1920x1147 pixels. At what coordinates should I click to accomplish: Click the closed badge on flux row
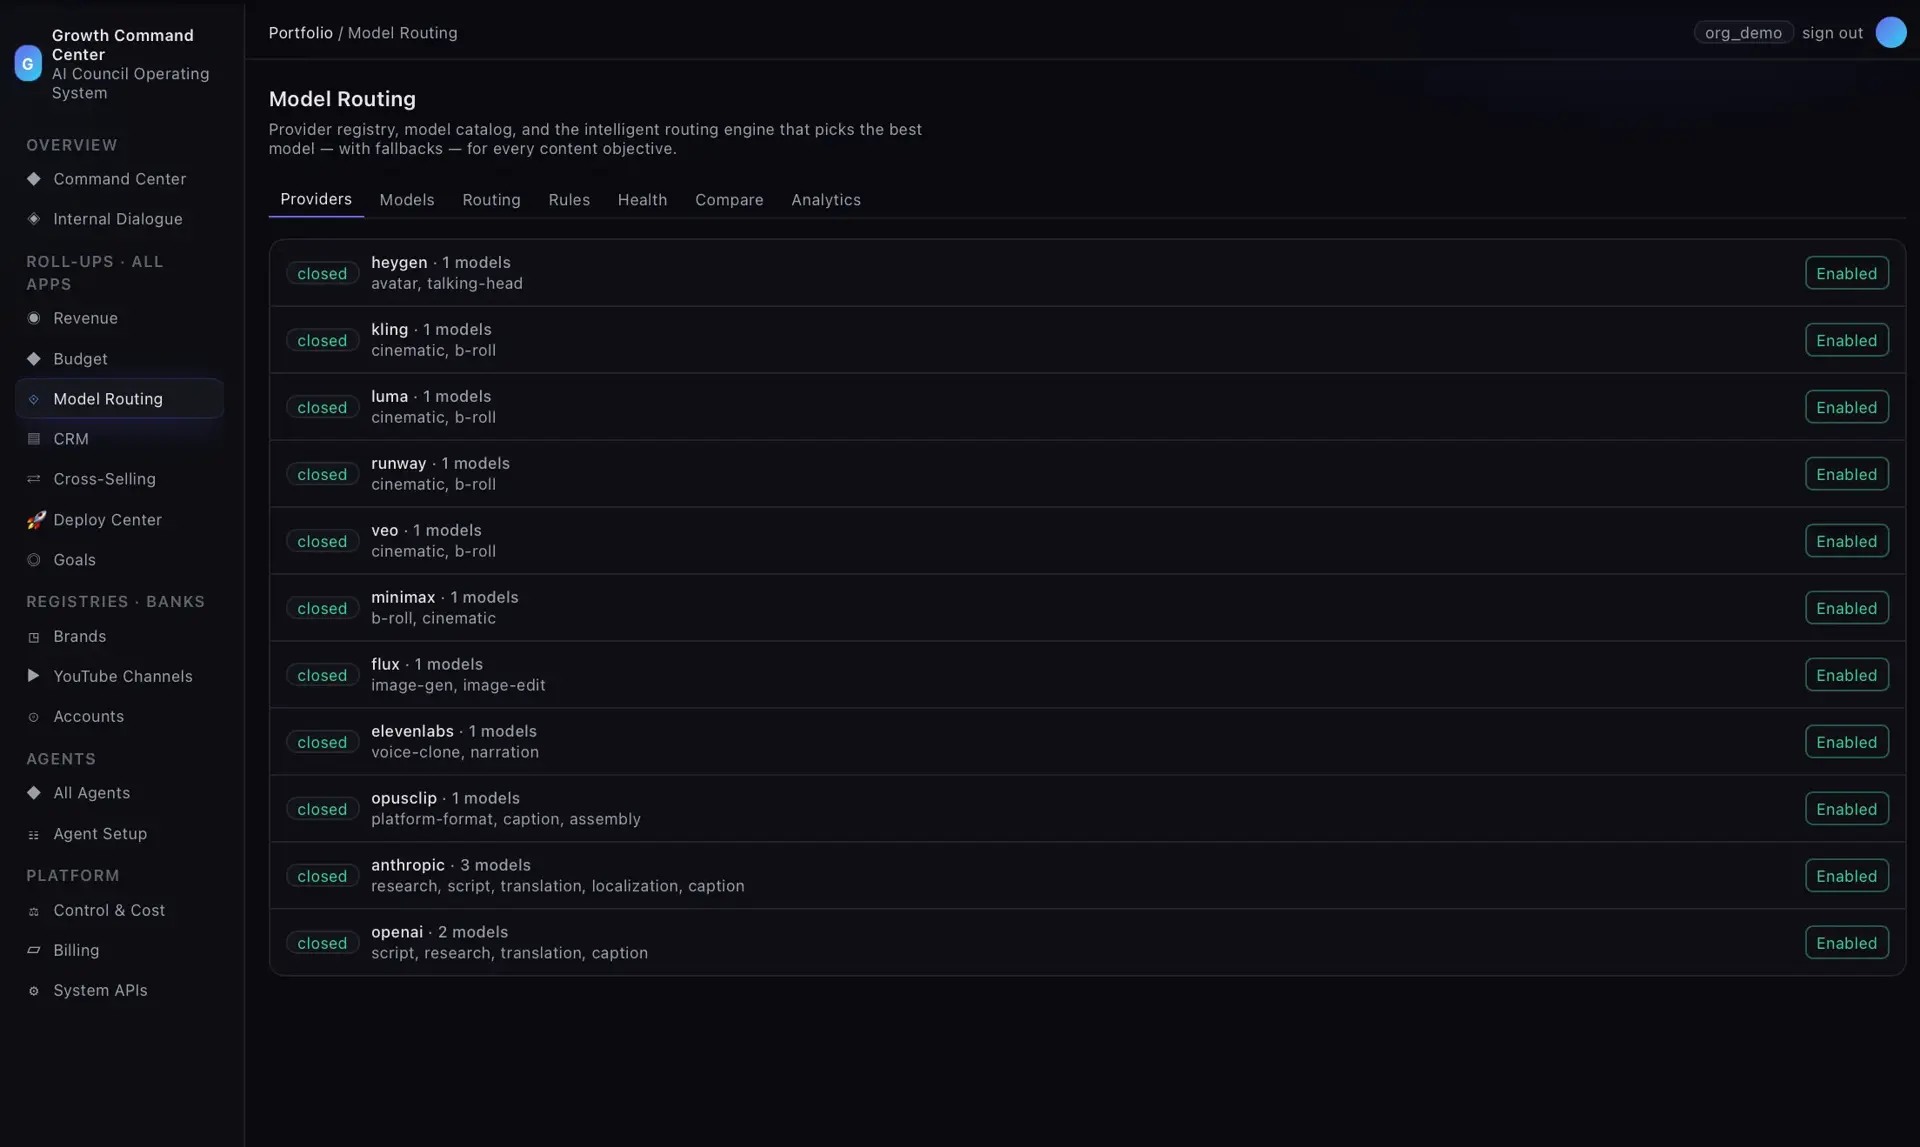pos(322,675)
